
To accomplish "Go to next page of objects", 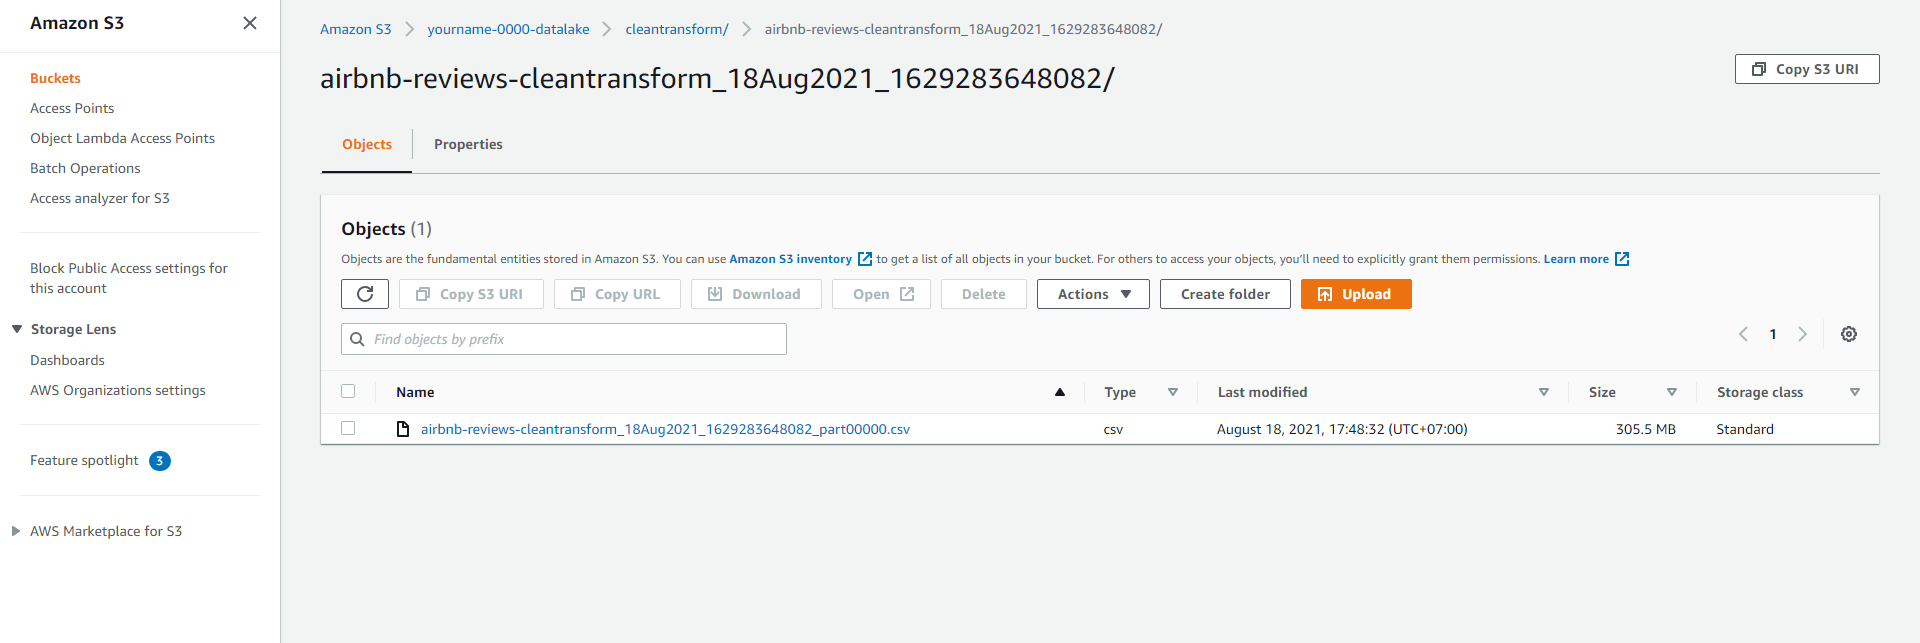I will (1802, 334).
